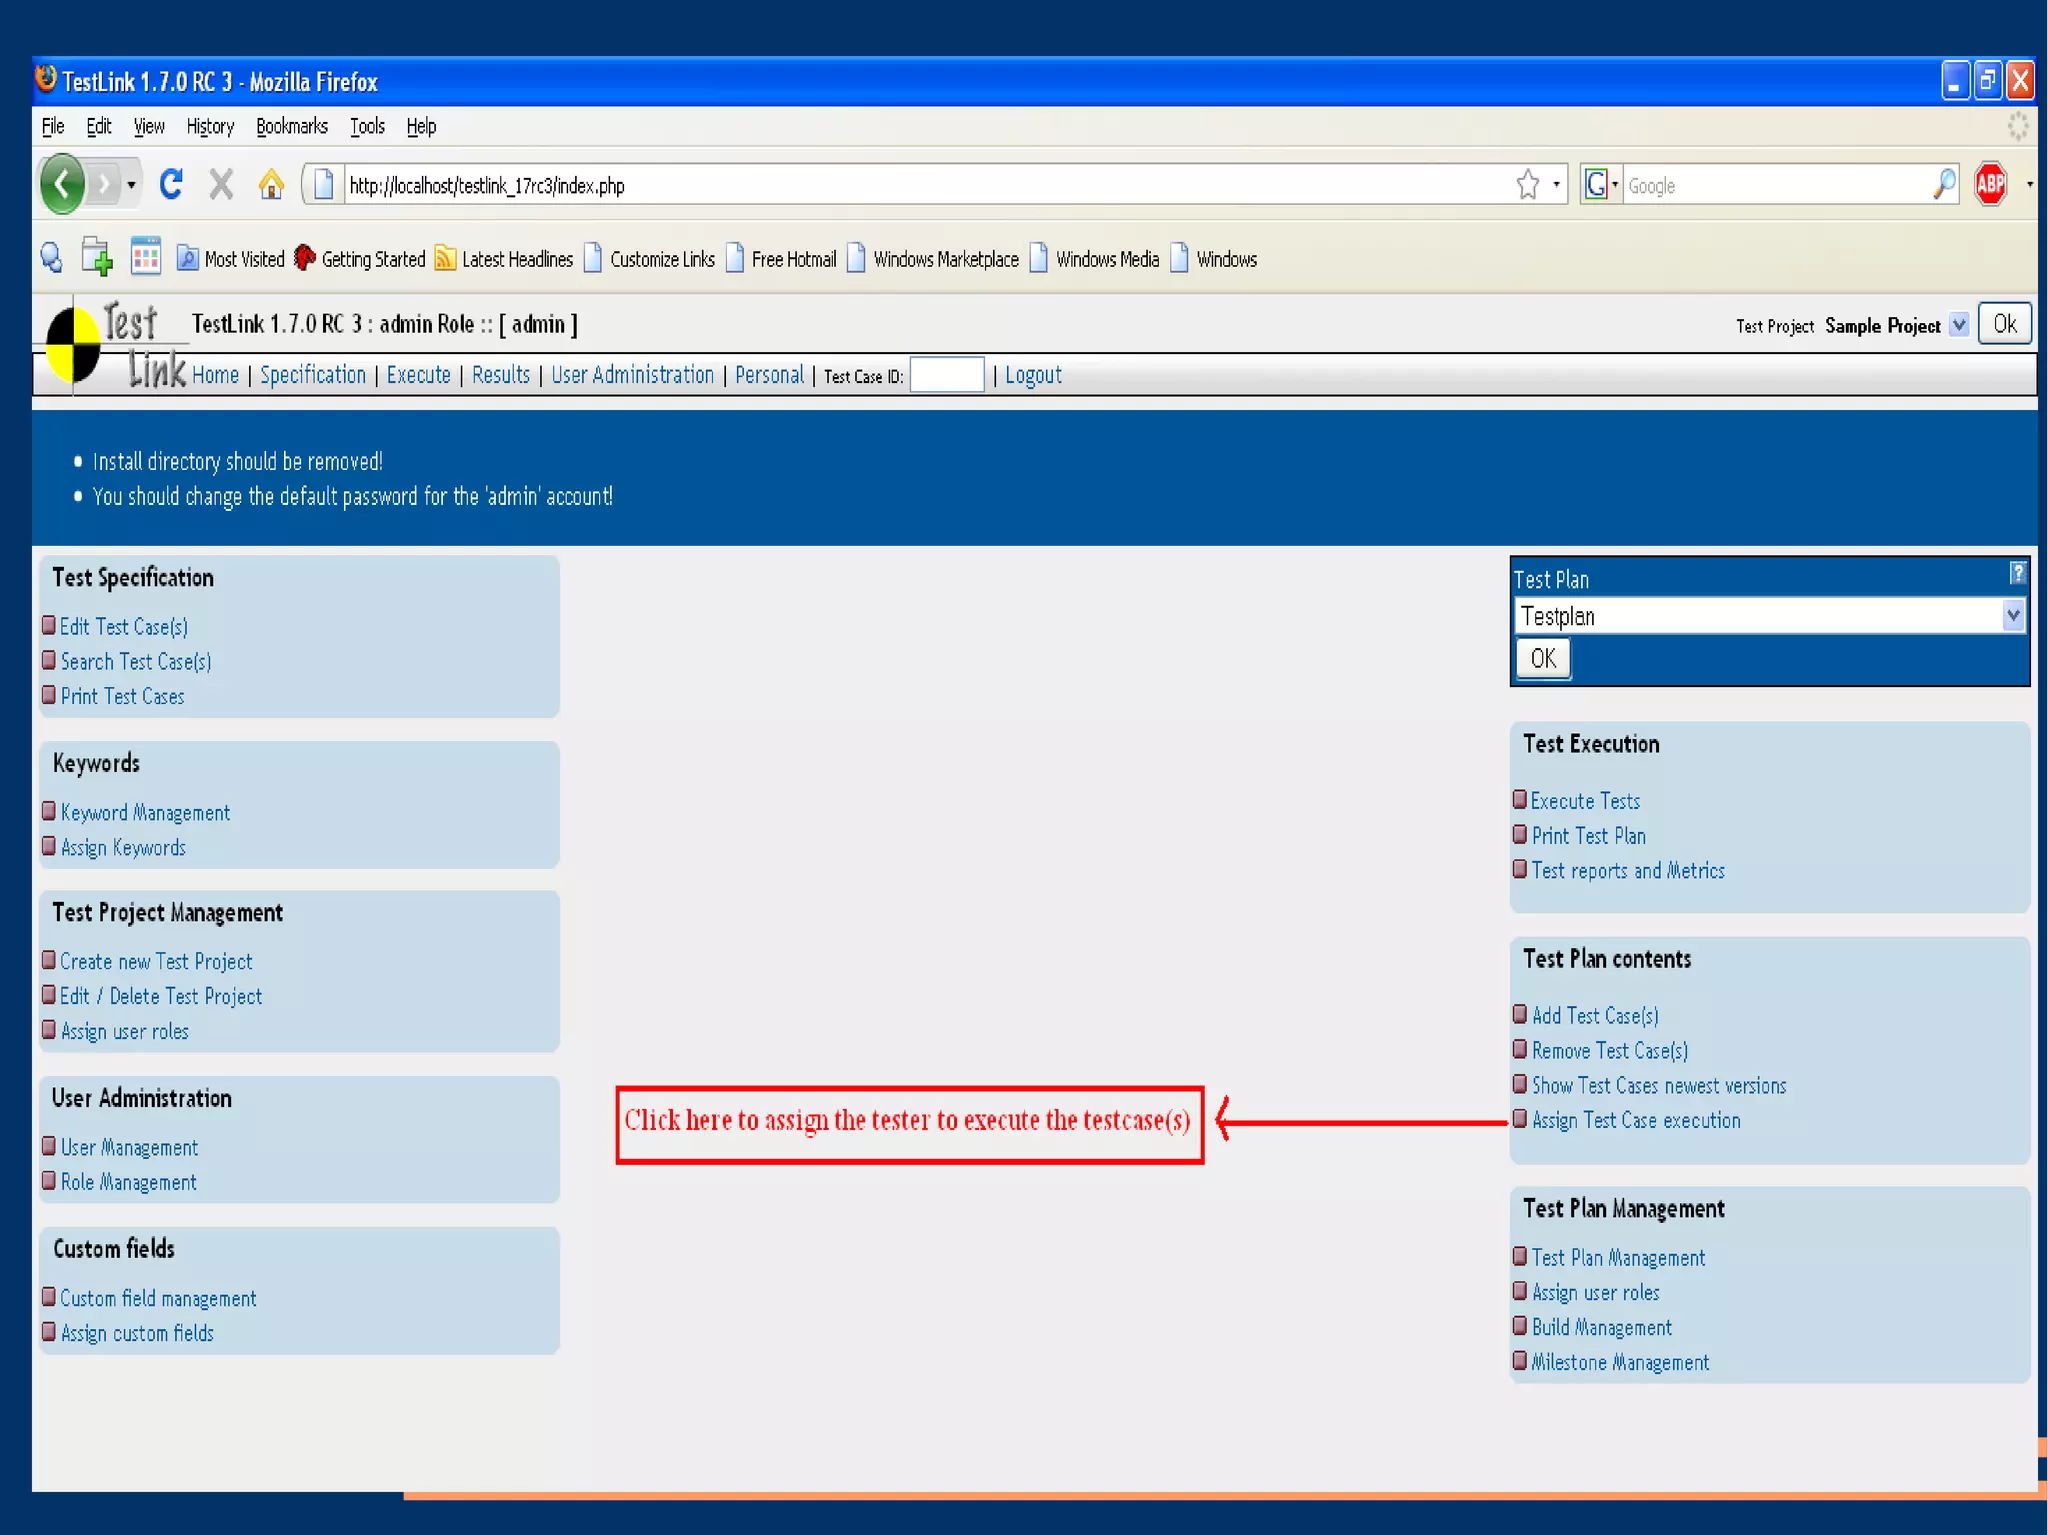2048x1535 pixels.
Task: Expand the Test Project Sample Project dropdown
Action: pyautogui.click(x=1959, y=325)
